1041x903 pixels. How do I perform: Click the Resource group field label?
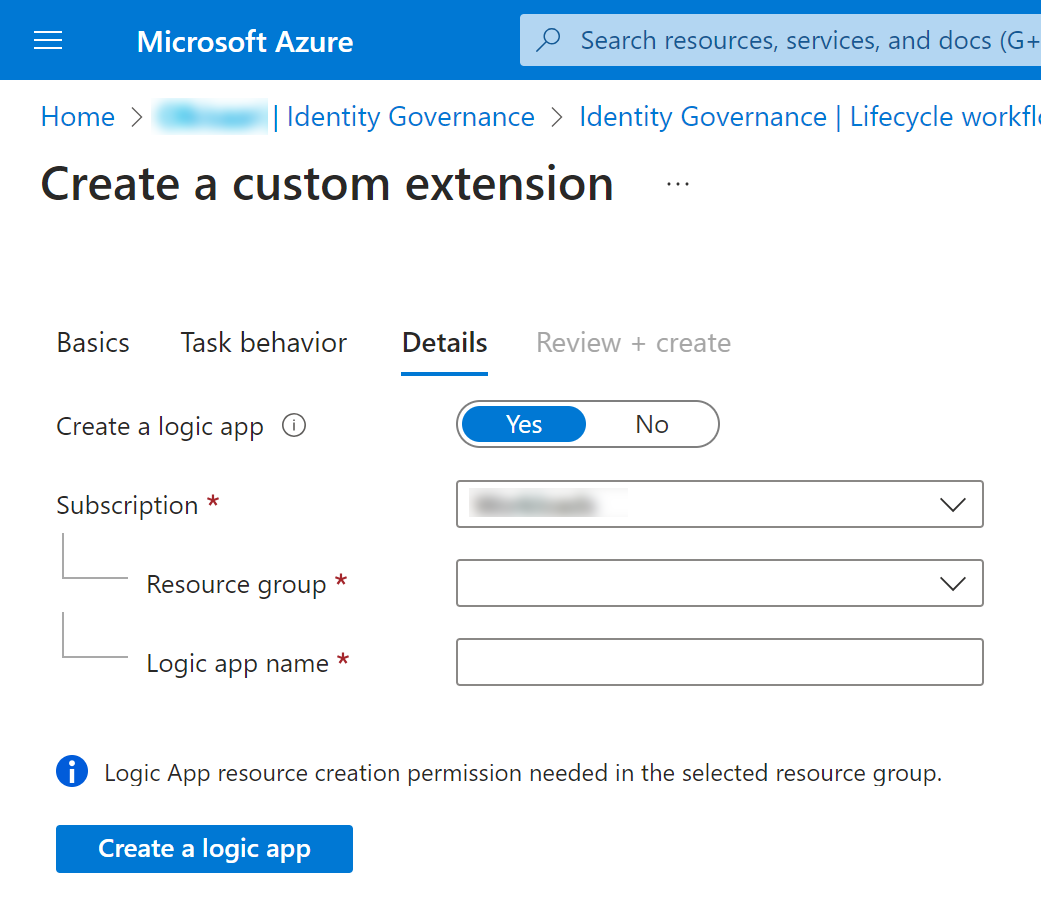point(236,584)
